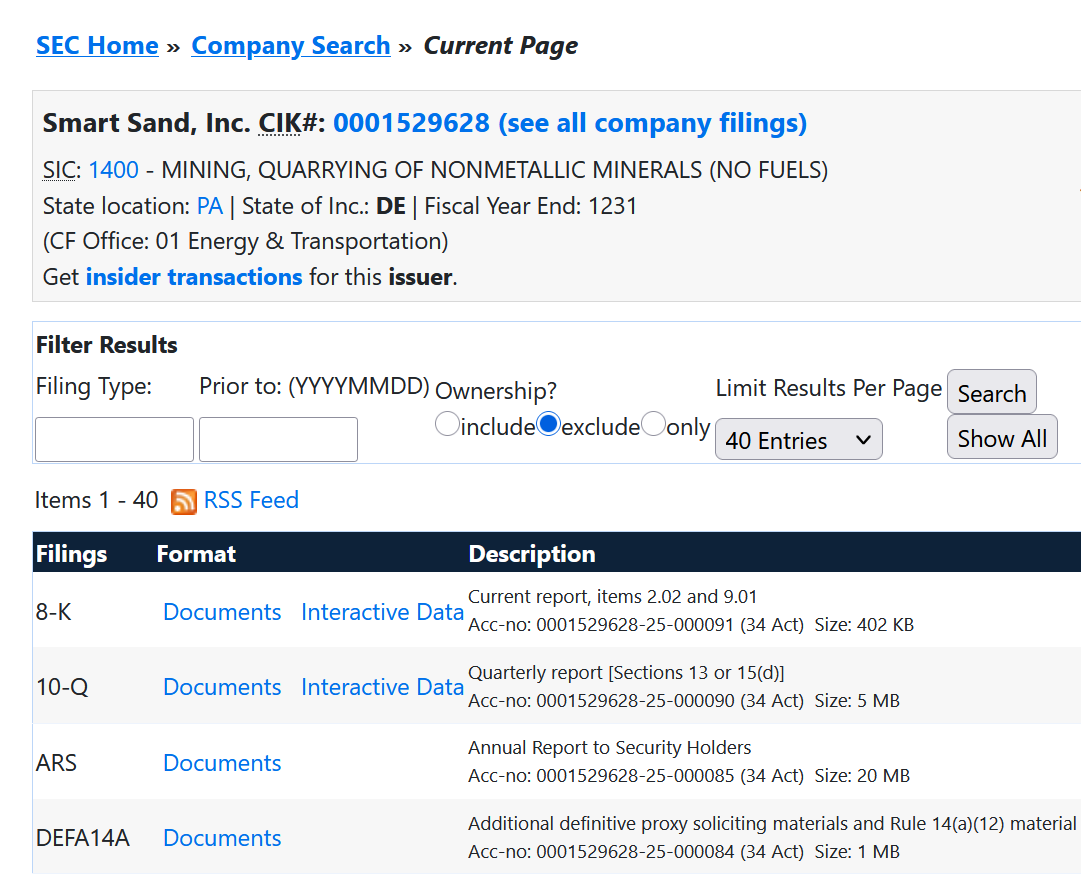This screenshot has height=874, width=1081.
Task: Open insider transactions link
Action: click(x=194, y=276)
